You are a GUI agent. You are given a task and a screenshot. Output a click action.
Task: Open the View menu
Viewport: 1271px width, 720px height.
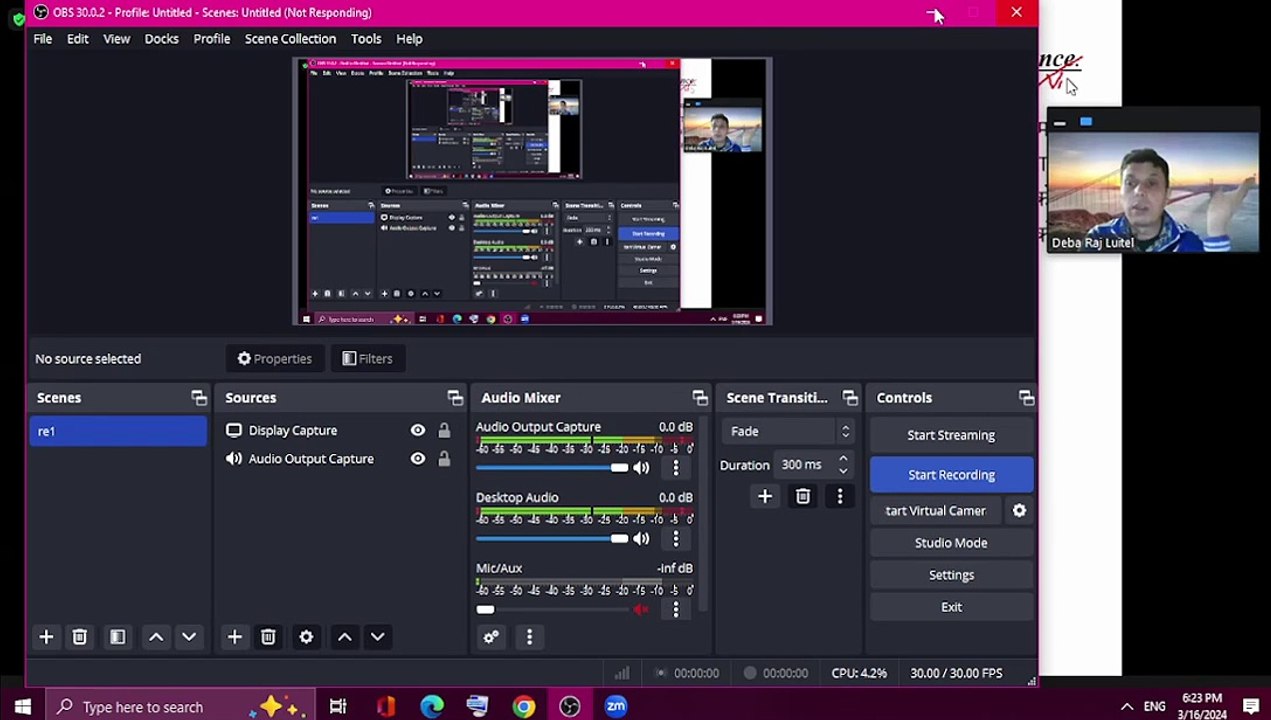(117, 39)
